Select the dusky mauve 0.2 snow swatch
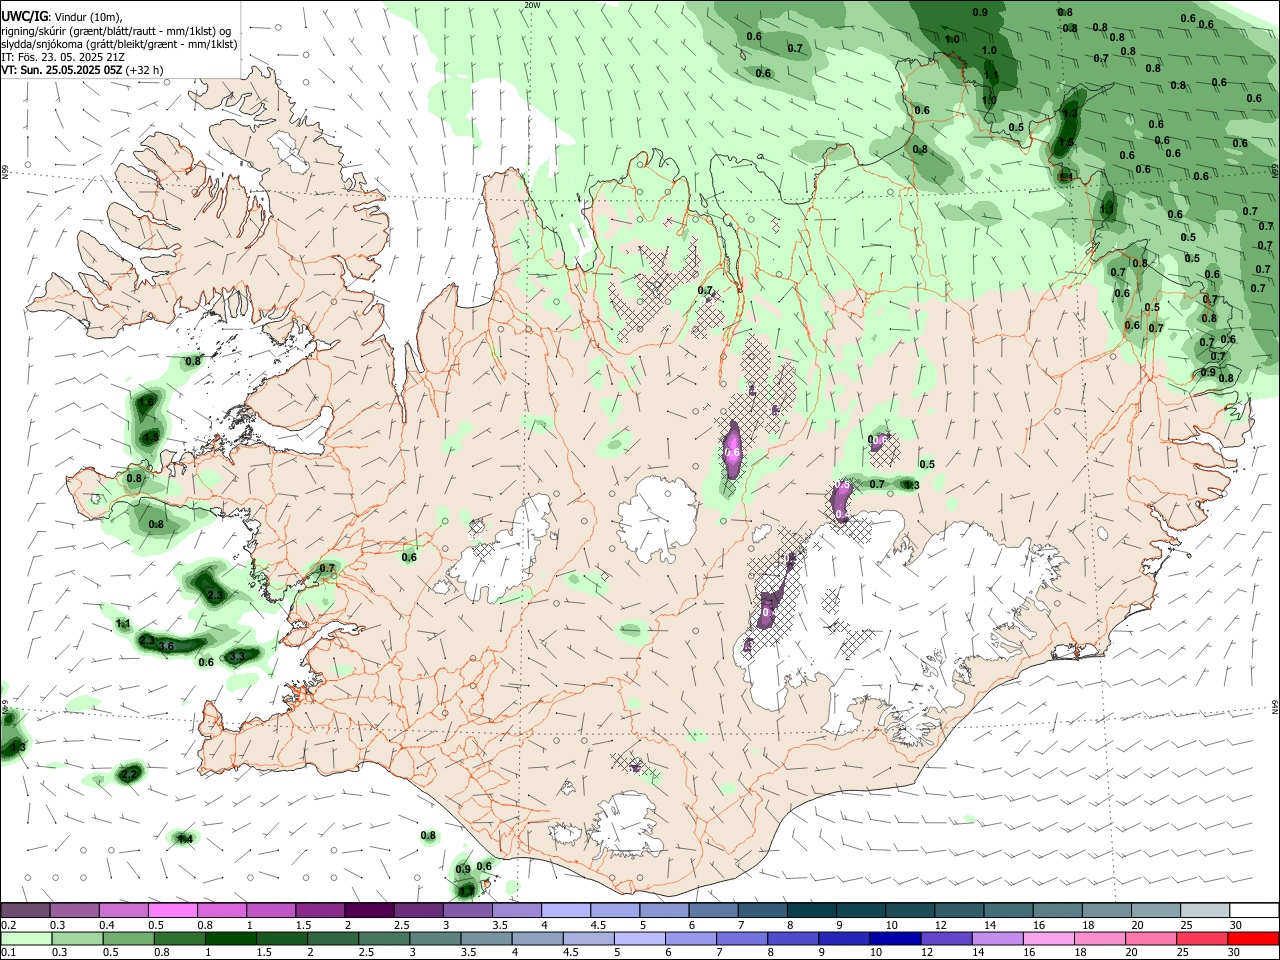 [25, 910]
